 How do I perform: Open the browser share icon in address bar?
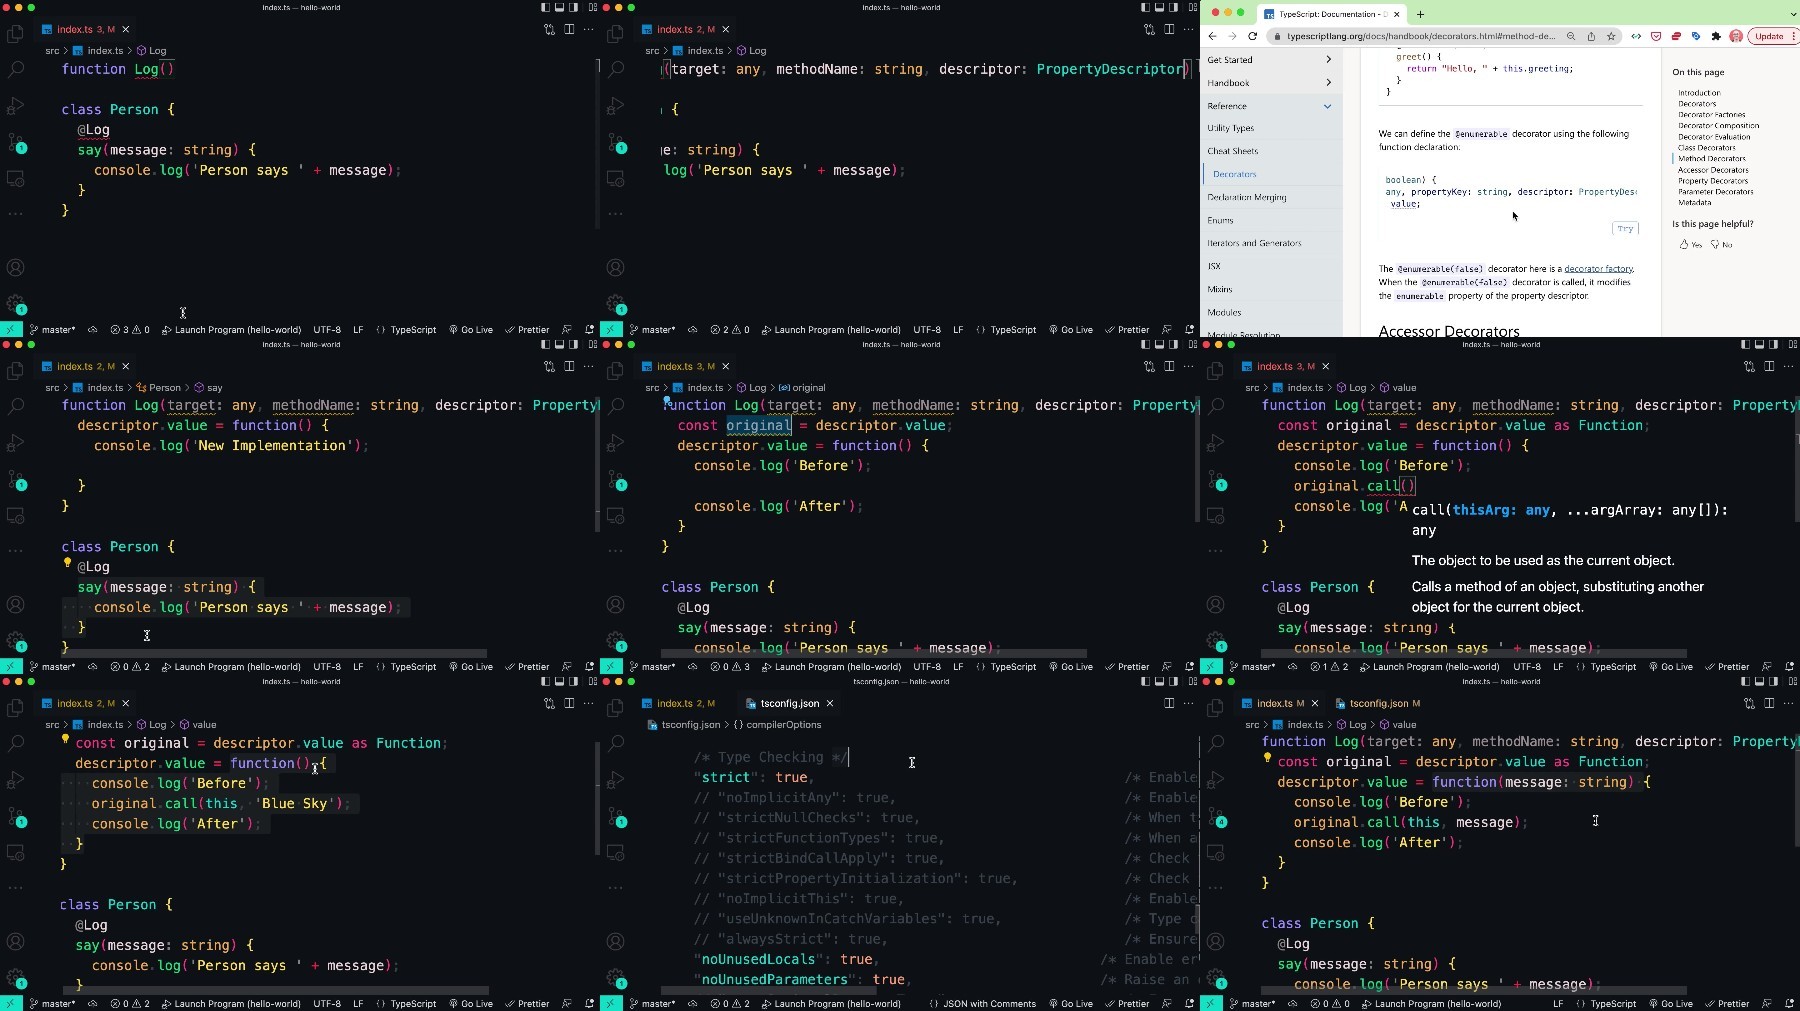click(x=1591, y=36)
